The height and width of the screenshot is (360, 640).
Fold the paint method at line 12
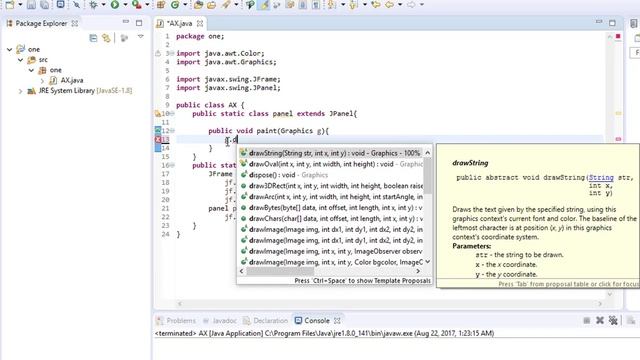[x=172, y=131]
